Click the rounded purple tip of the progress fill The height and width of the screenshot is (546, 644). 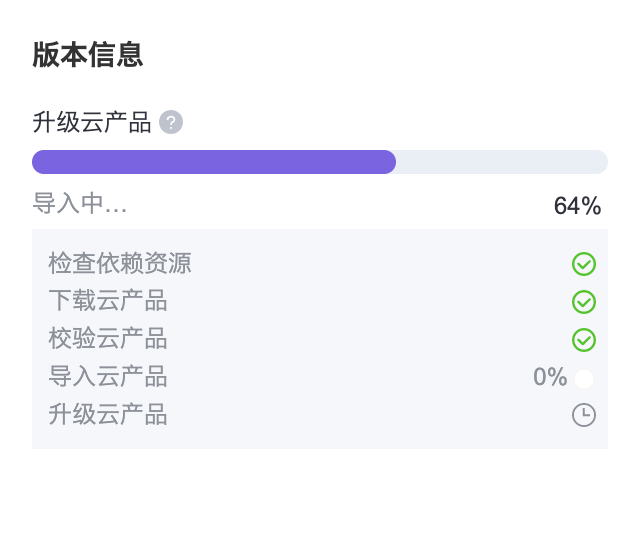pyautogui.click(x=389, y=162)
